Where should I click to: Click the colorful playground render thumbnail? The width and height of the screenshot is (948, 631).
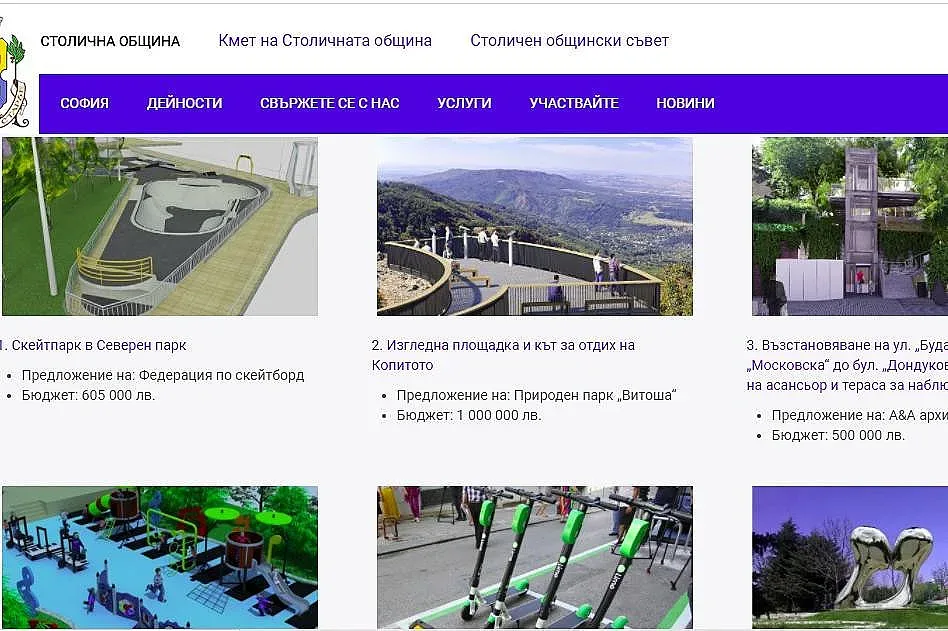tap(160, 558)
